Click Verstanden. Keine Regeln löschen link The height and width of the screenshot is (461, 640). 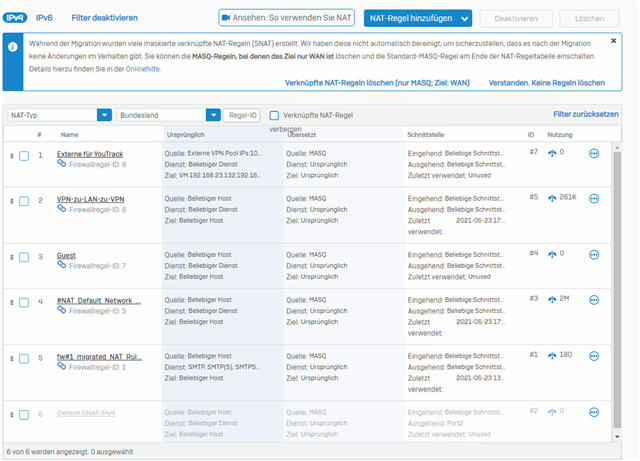(547, 83)
